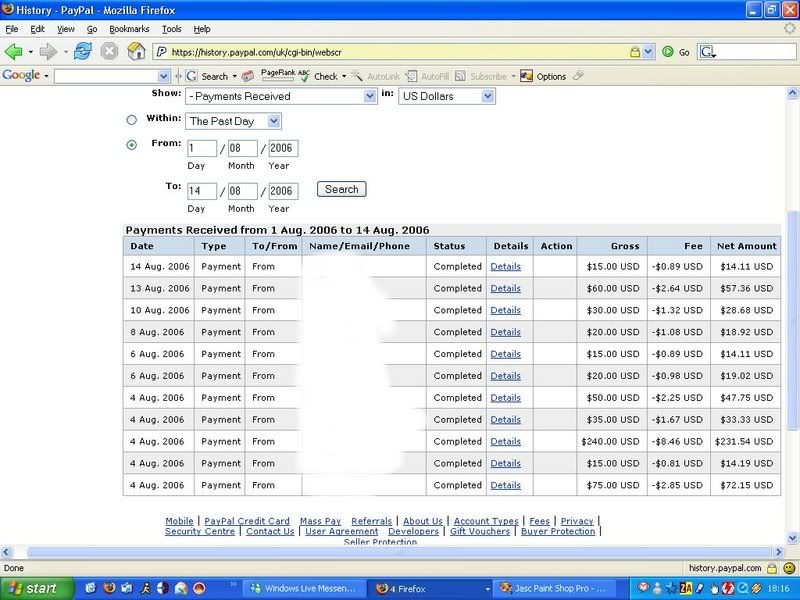Click the Search button for date range

[341, 189]
